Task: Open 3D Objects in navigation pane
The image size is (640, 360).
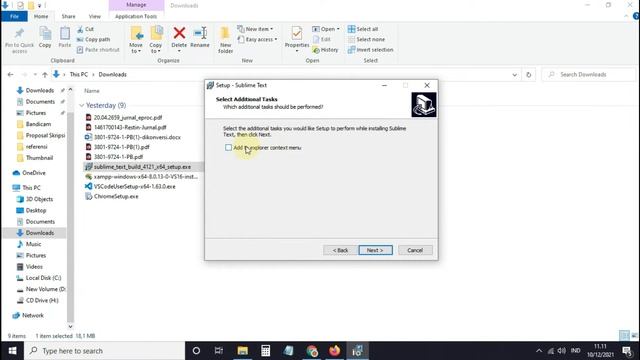Action: (x=39, y=199)
